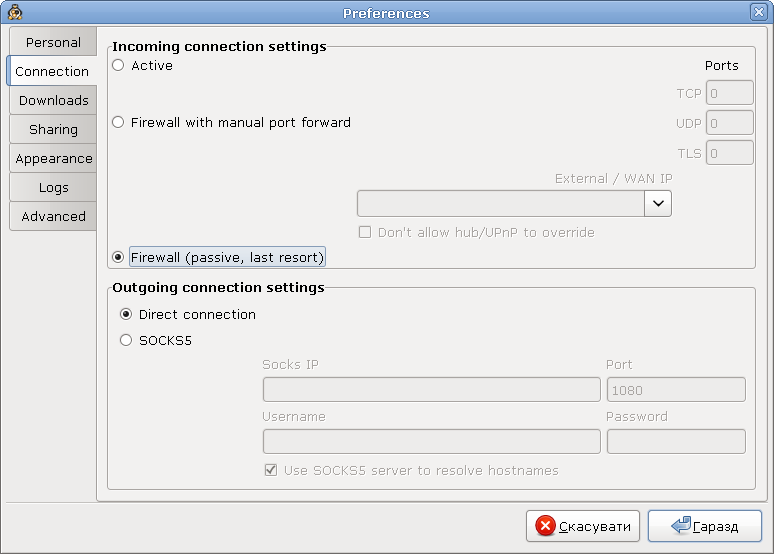
Task: Confirm with the Гаразд button
Action: [x=704, y=526]
